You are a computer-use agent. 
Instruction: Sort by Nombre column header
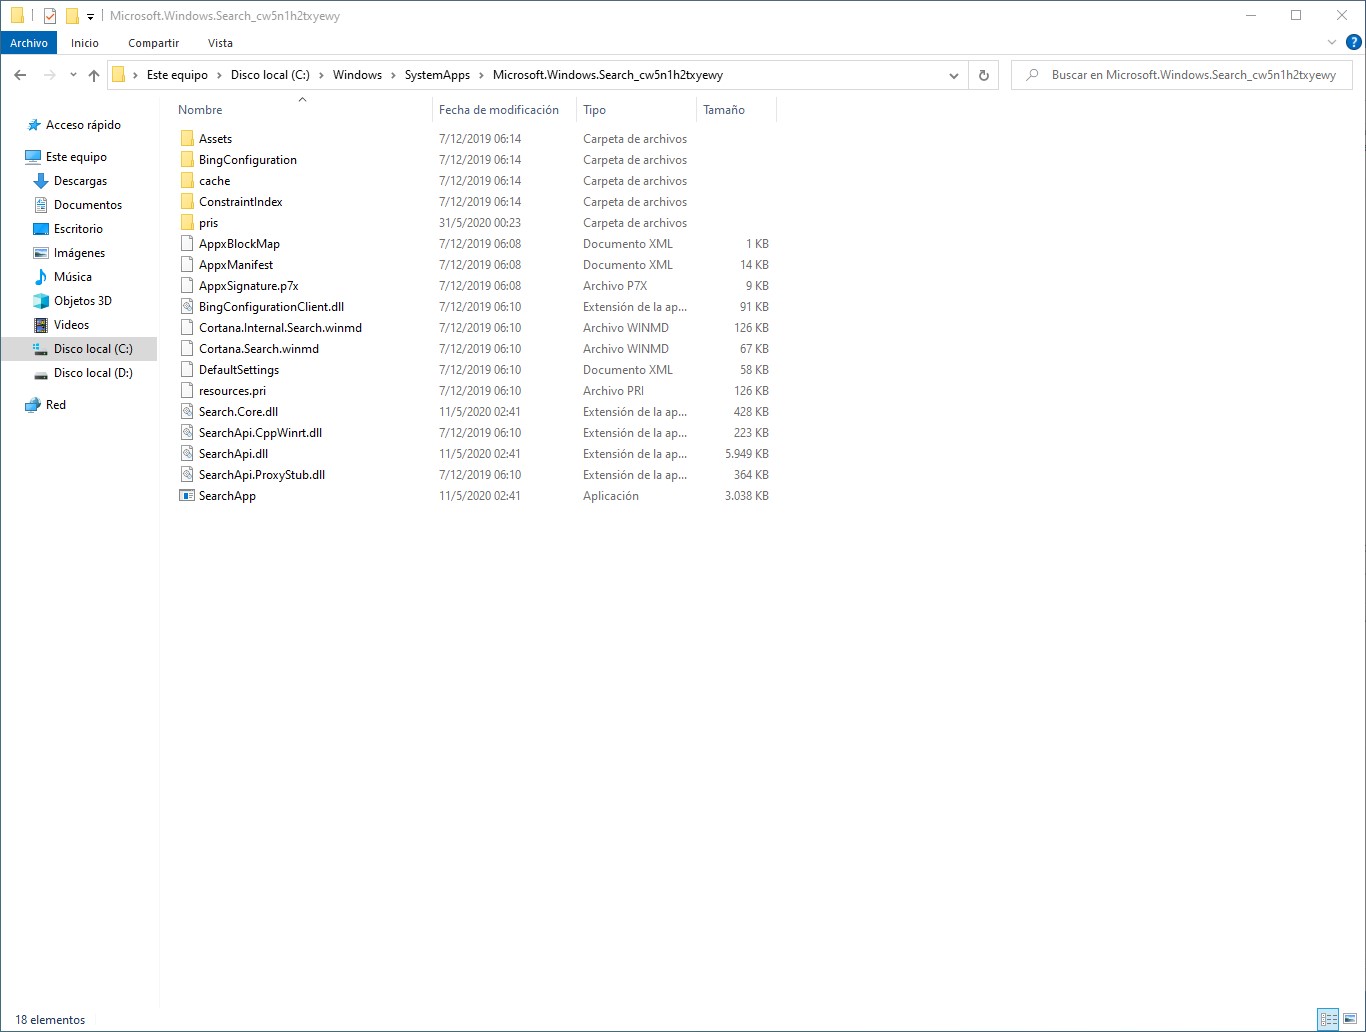click(200, 110)
